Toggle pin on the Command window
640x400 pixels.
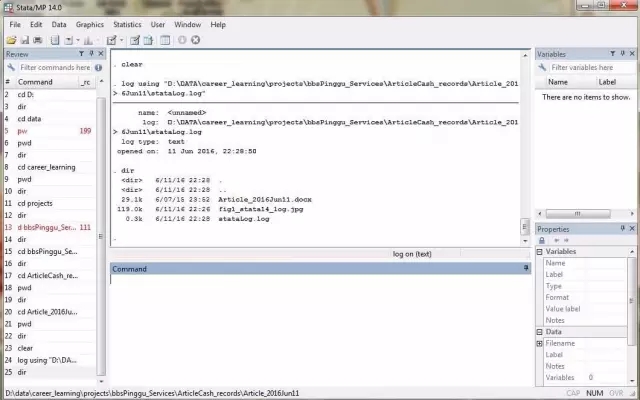[x=526, y=268]
